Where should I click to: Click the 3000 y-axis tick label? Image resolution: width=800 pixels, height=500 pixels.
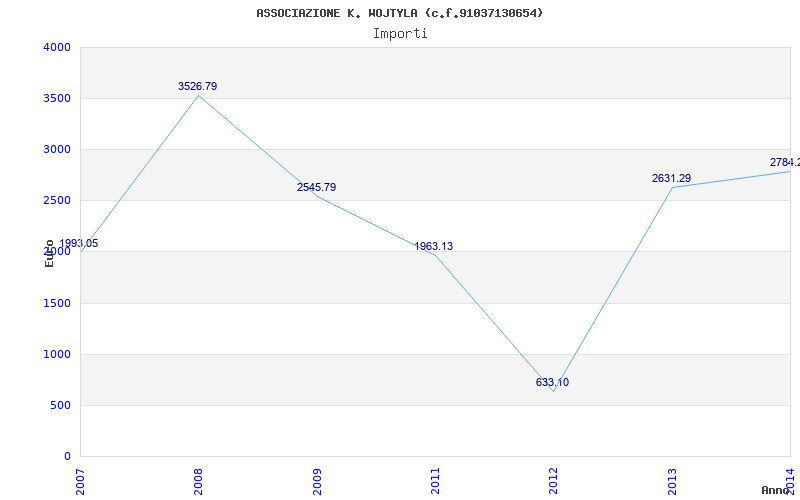pyautogui.click(x=57, y=149)
